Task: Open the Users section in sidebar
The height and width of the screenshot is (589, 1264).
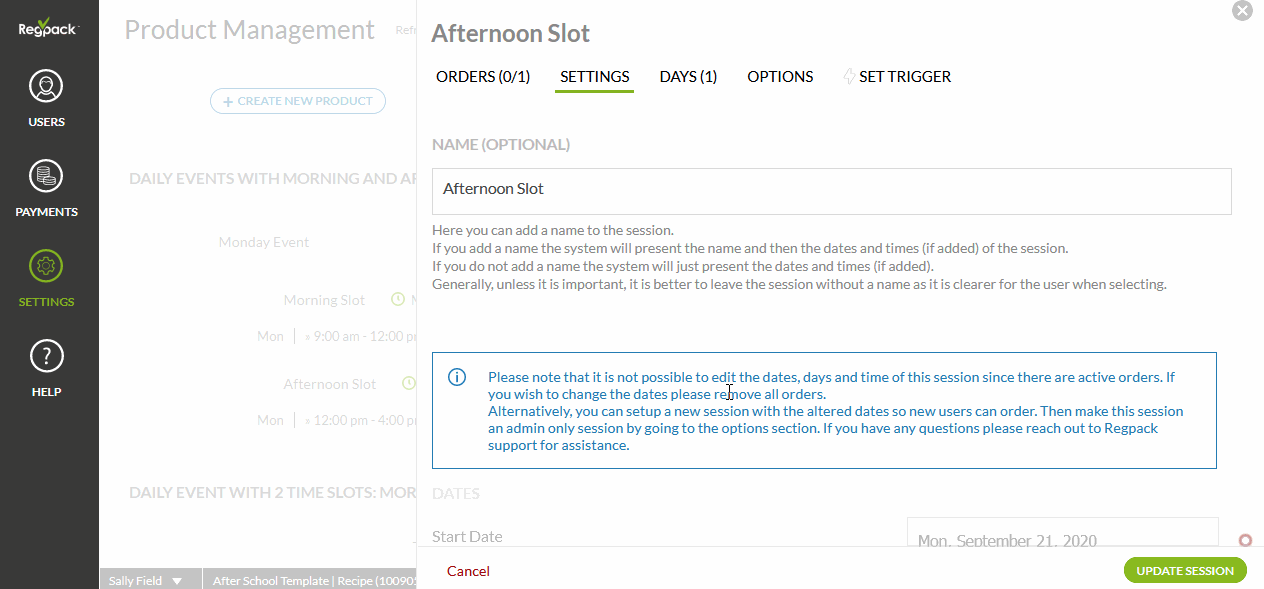Action: point(47,87)
